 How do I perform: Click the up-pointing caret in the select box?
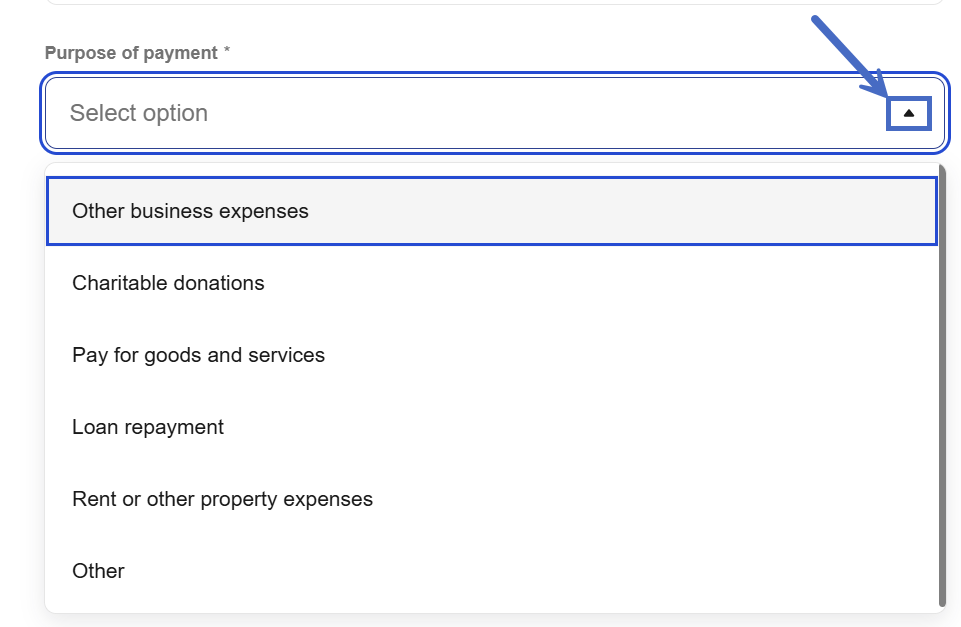point(908,113)
